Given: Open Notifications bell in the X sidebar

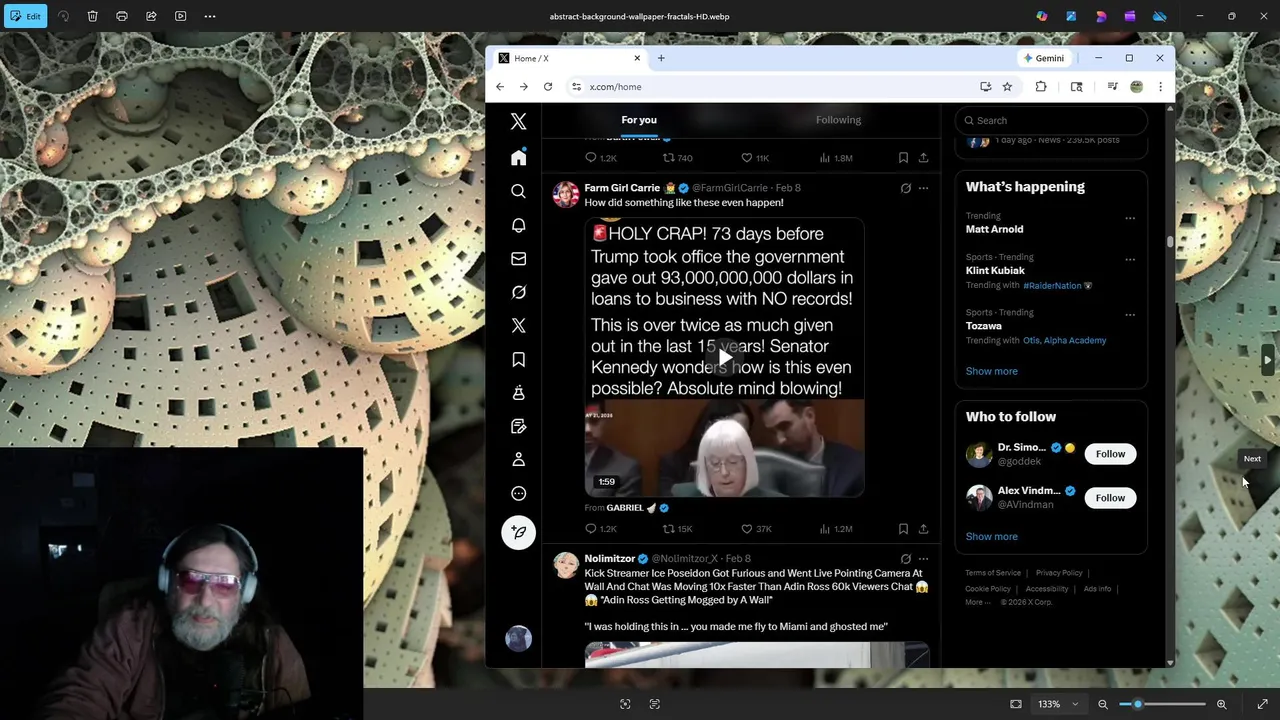Looking at the screenshot, I should (x=518, y=225).
